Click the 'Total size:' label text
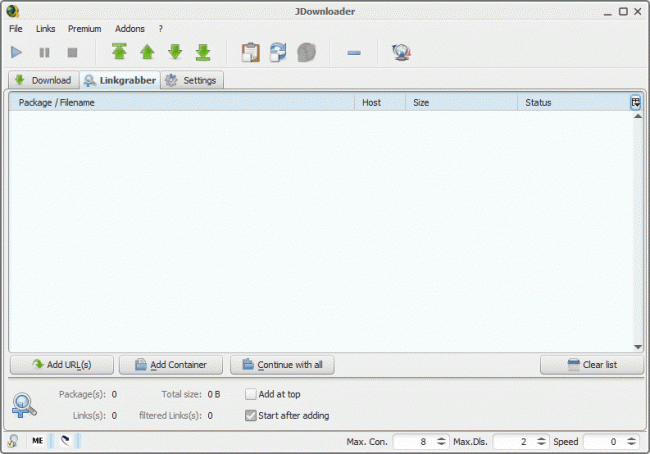650x454 pixels. [182, 394]
